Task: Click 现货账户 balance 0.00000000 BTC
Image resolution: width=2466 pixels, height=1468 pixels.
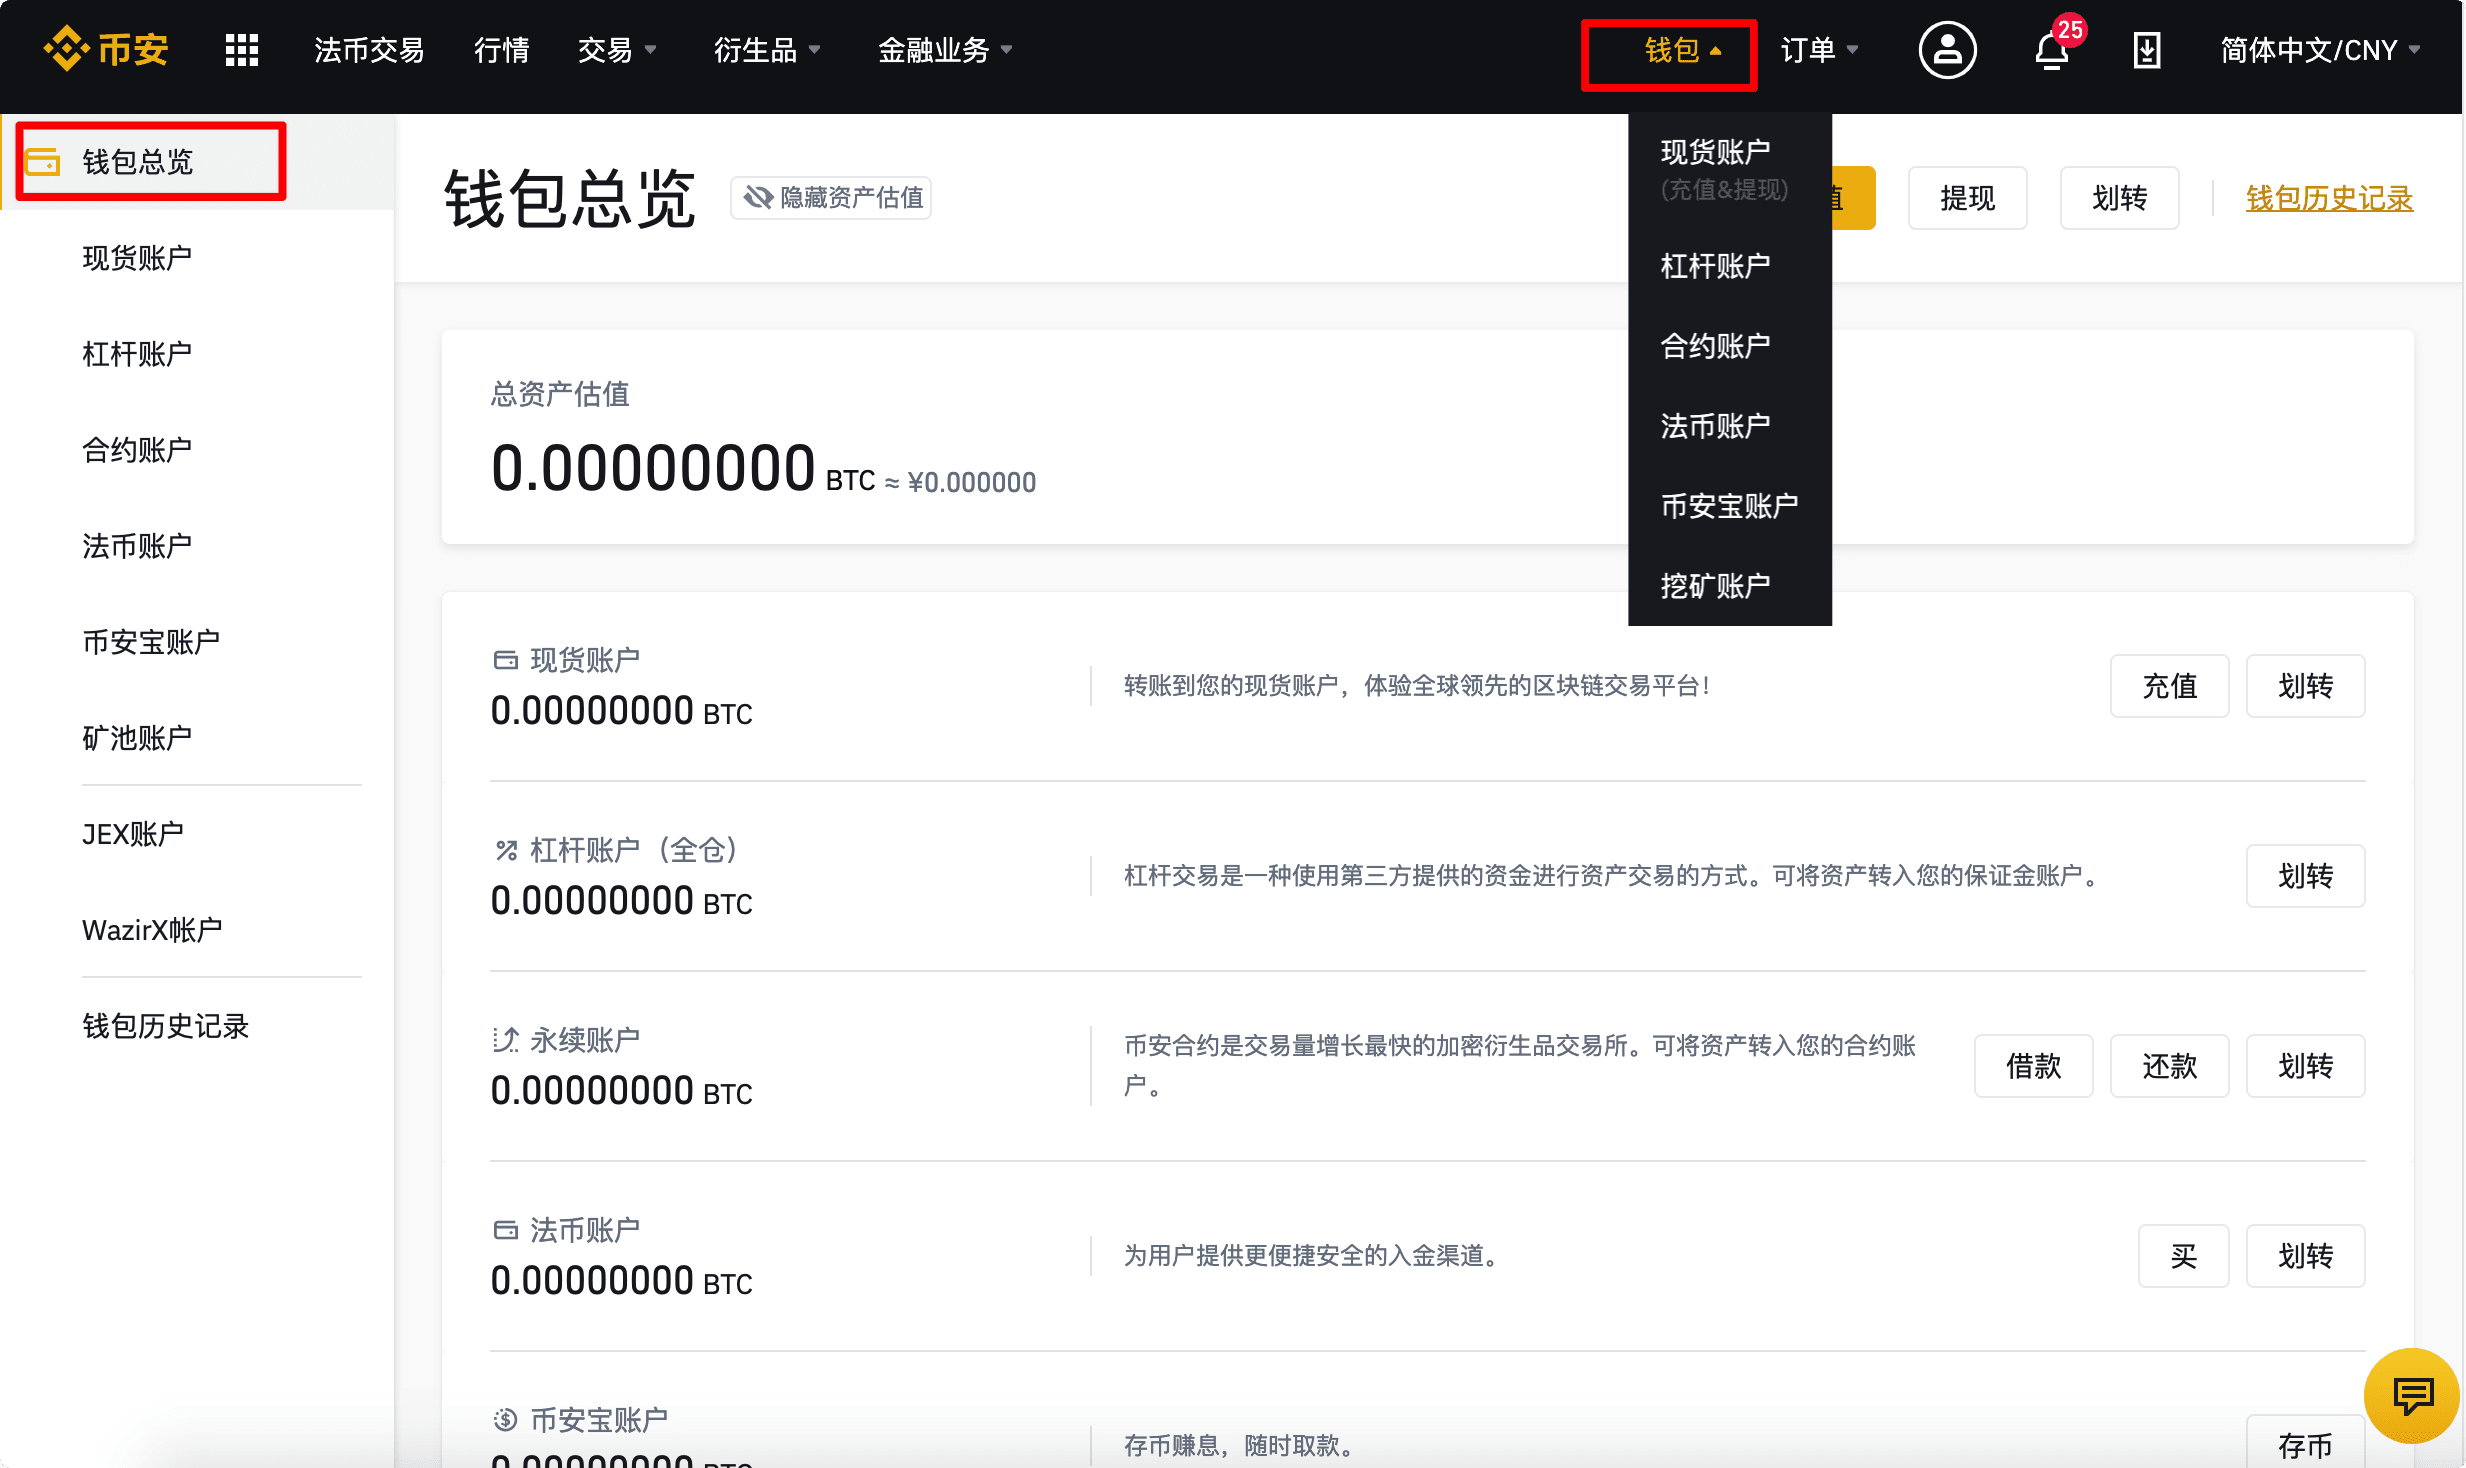Action: click(621, 711)
